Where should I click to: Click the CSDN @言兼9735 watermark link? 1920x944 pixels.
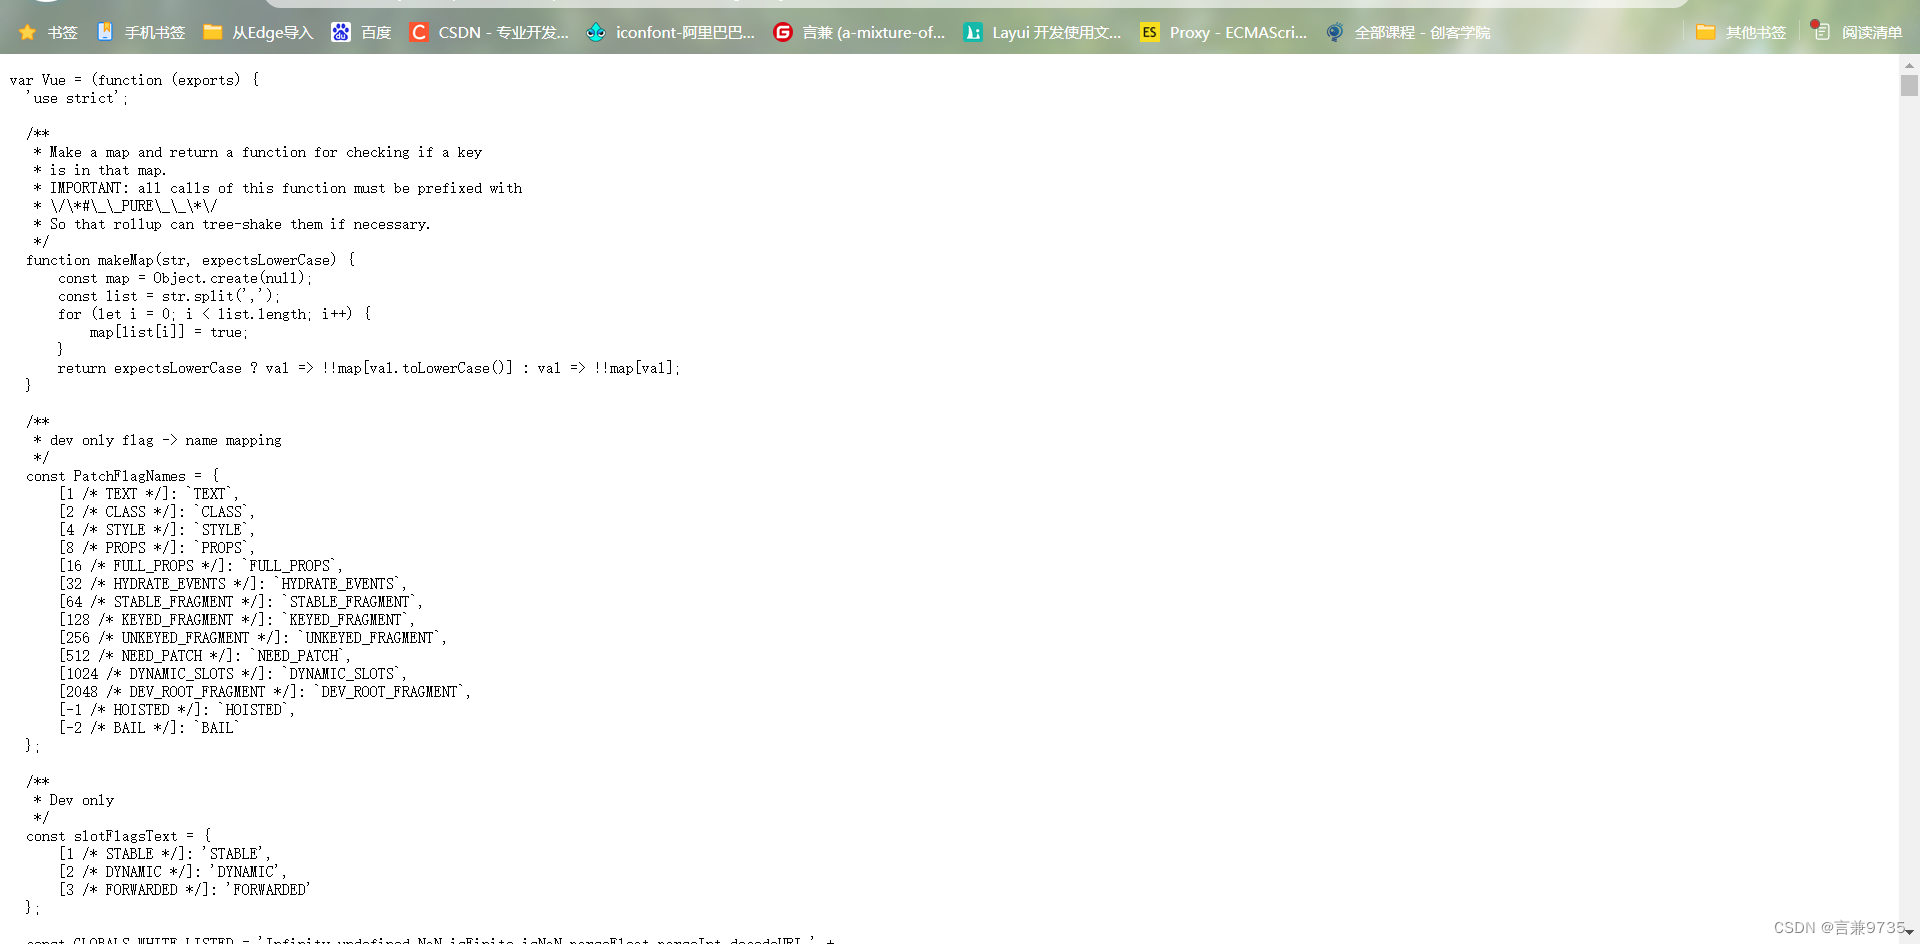tap(1838, 927)
